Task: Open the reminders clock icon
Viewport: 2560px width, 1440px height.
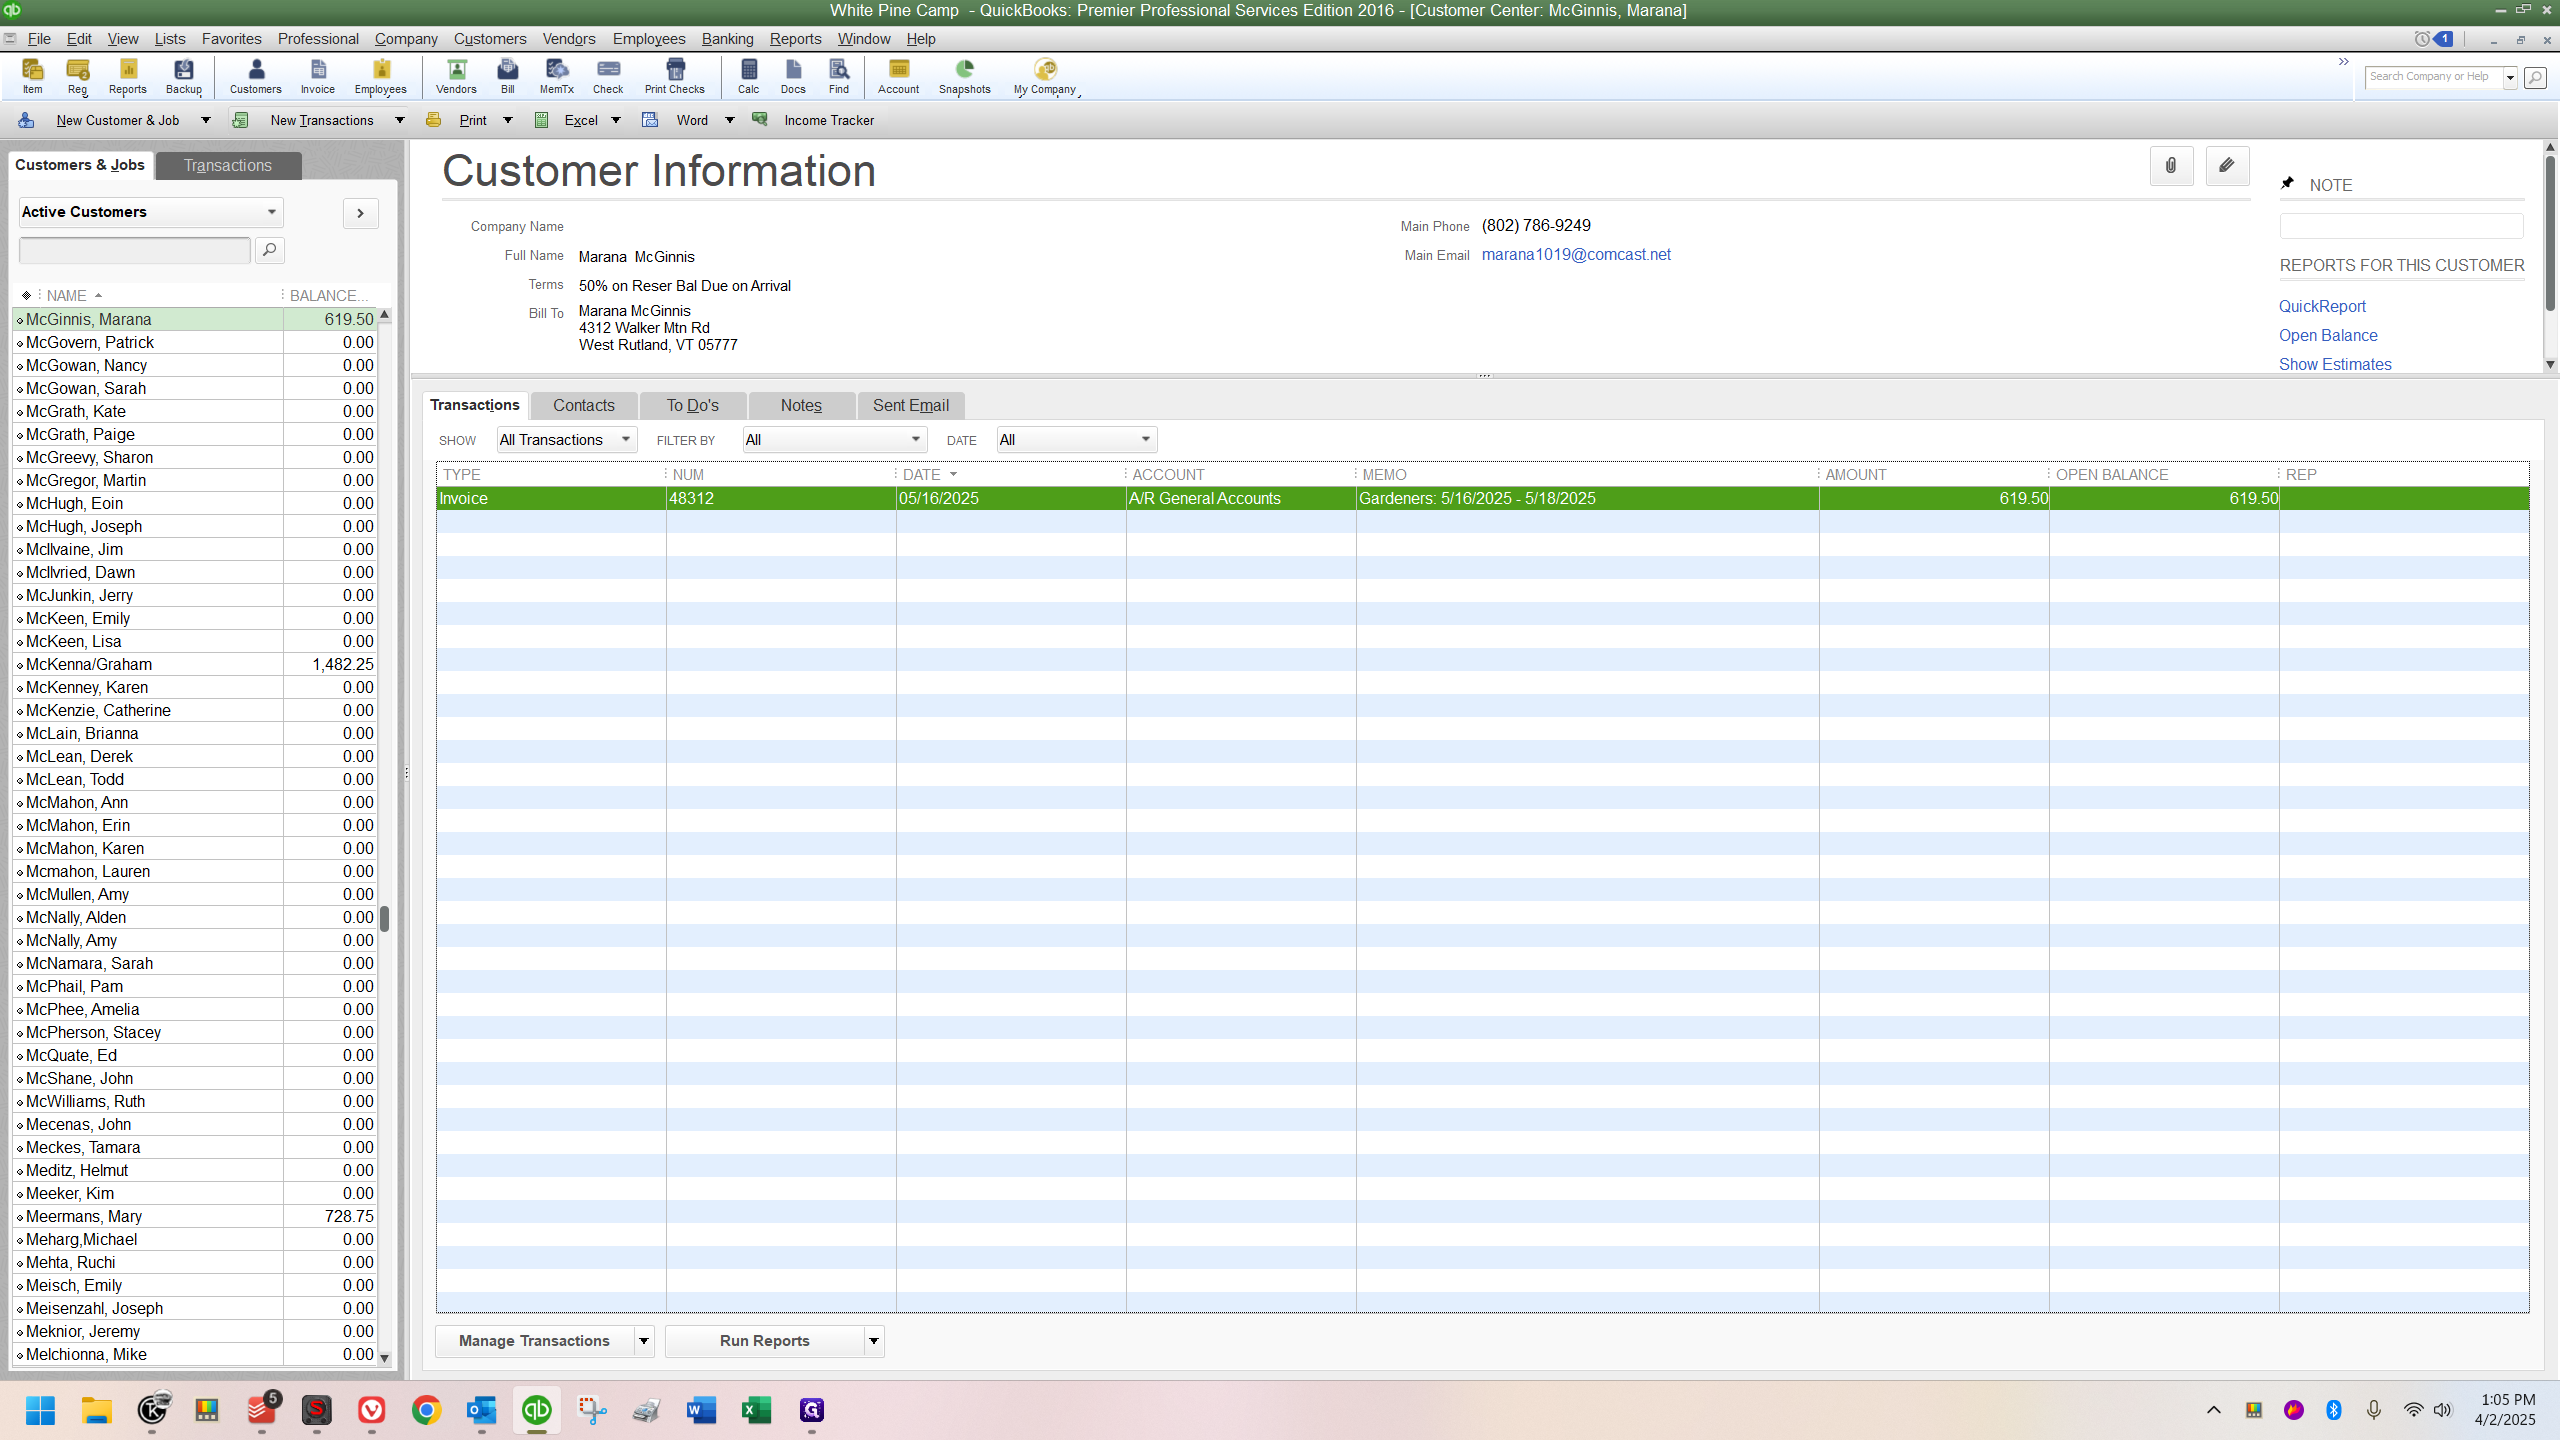Action: click(2422, 39)
